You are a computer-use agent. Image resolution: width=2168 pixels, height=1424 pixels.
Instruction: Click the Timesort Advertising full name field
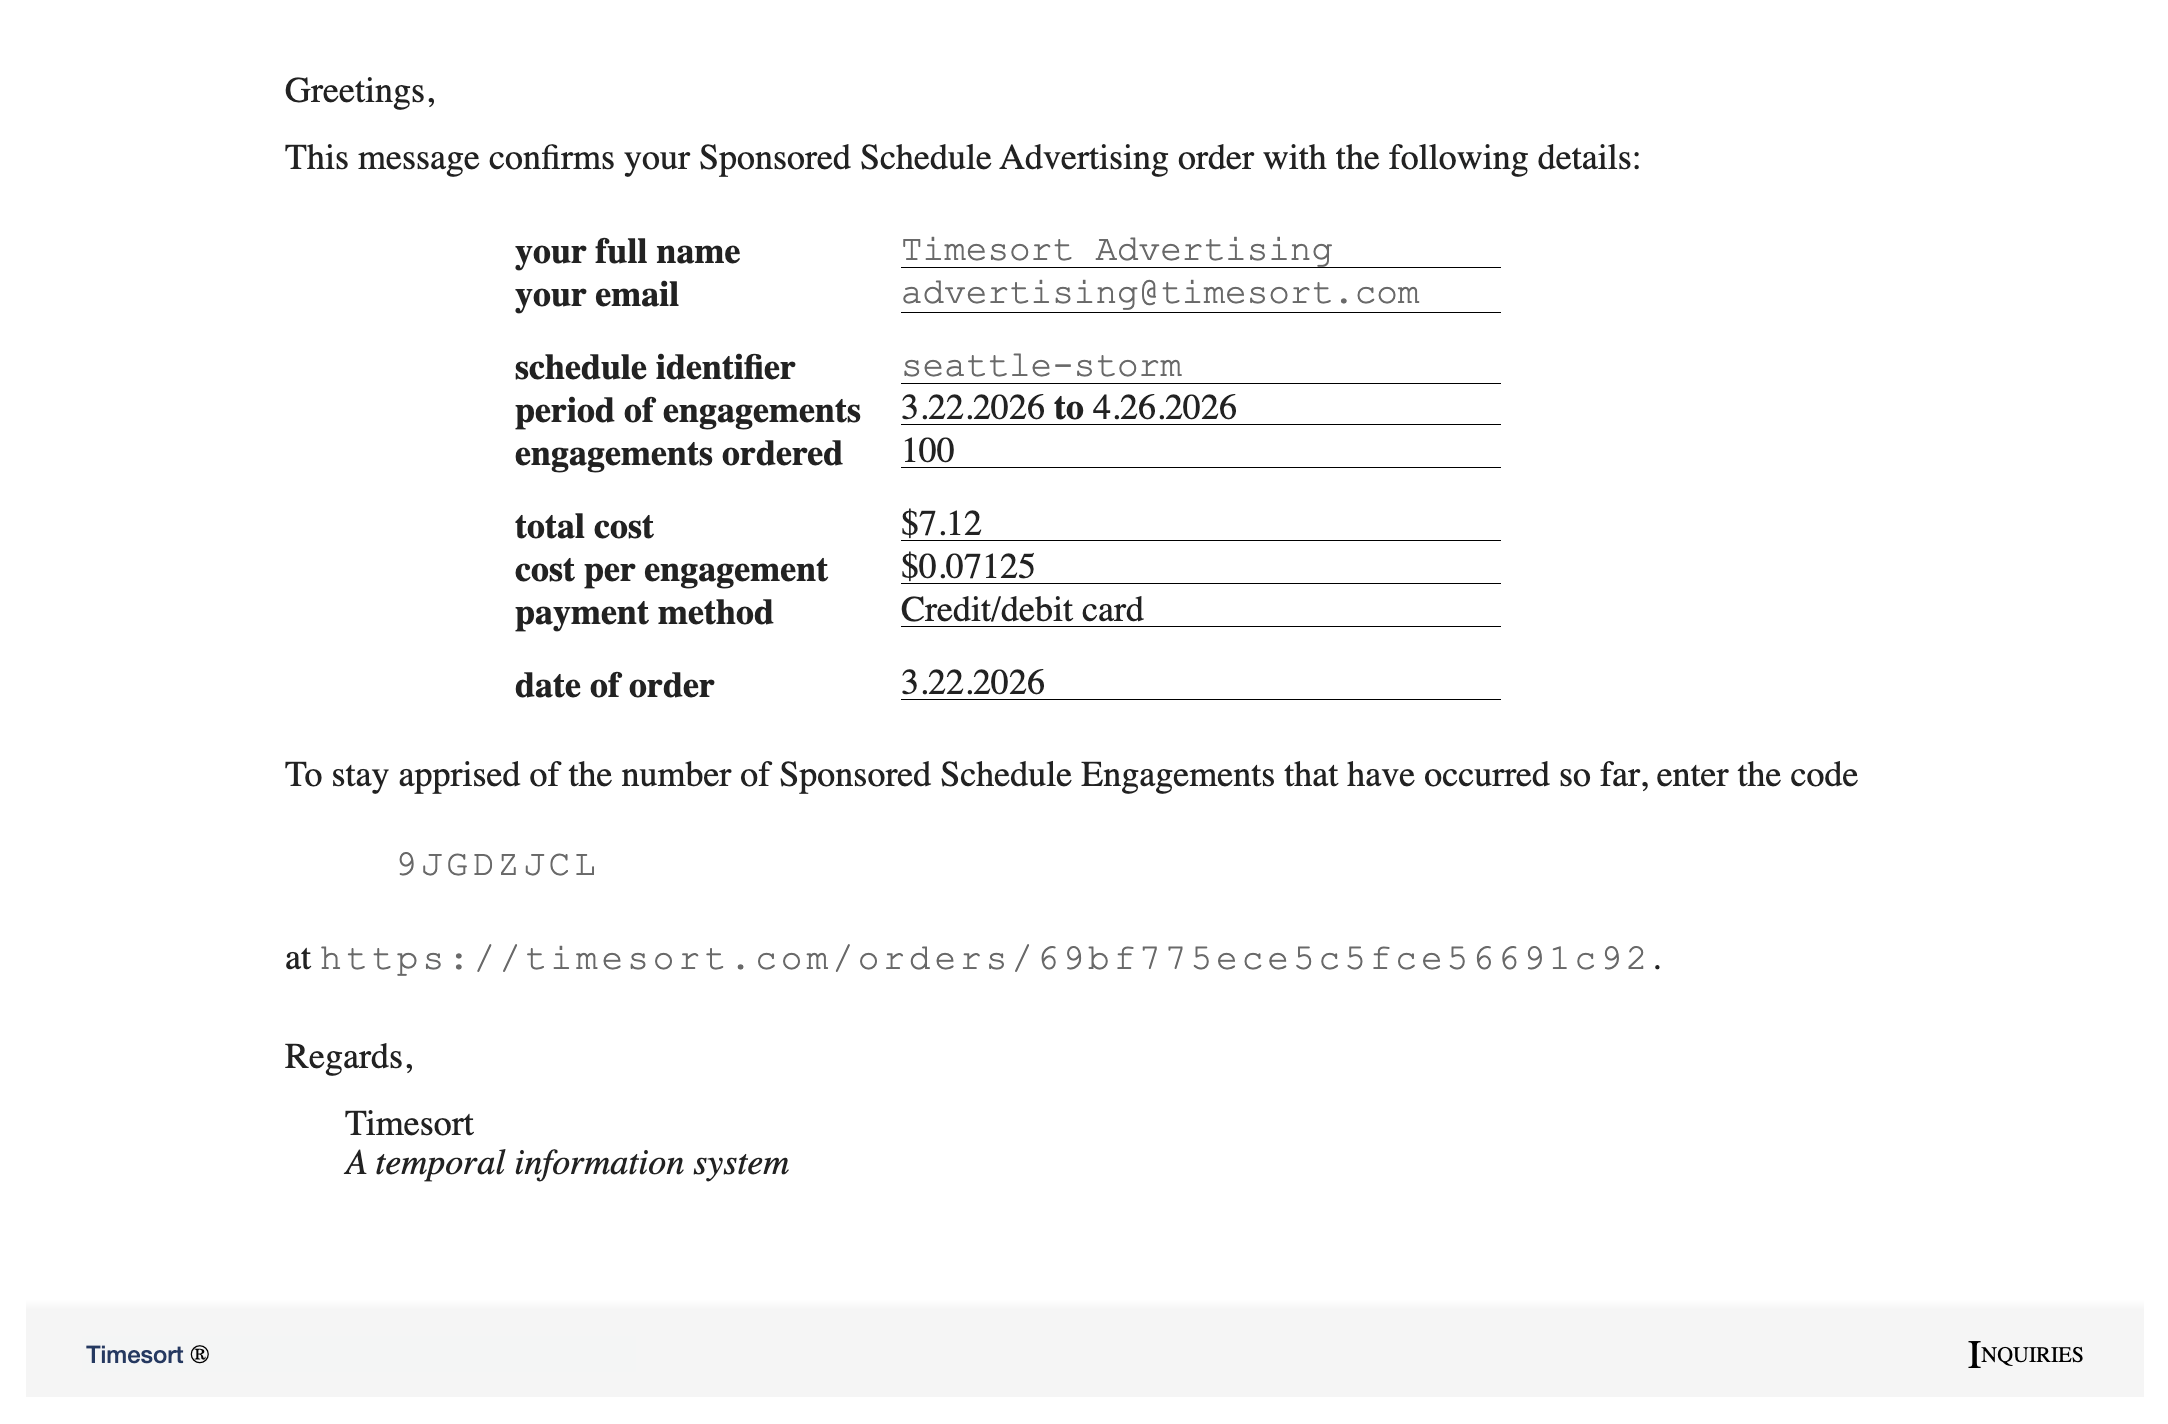(1200, 250)
